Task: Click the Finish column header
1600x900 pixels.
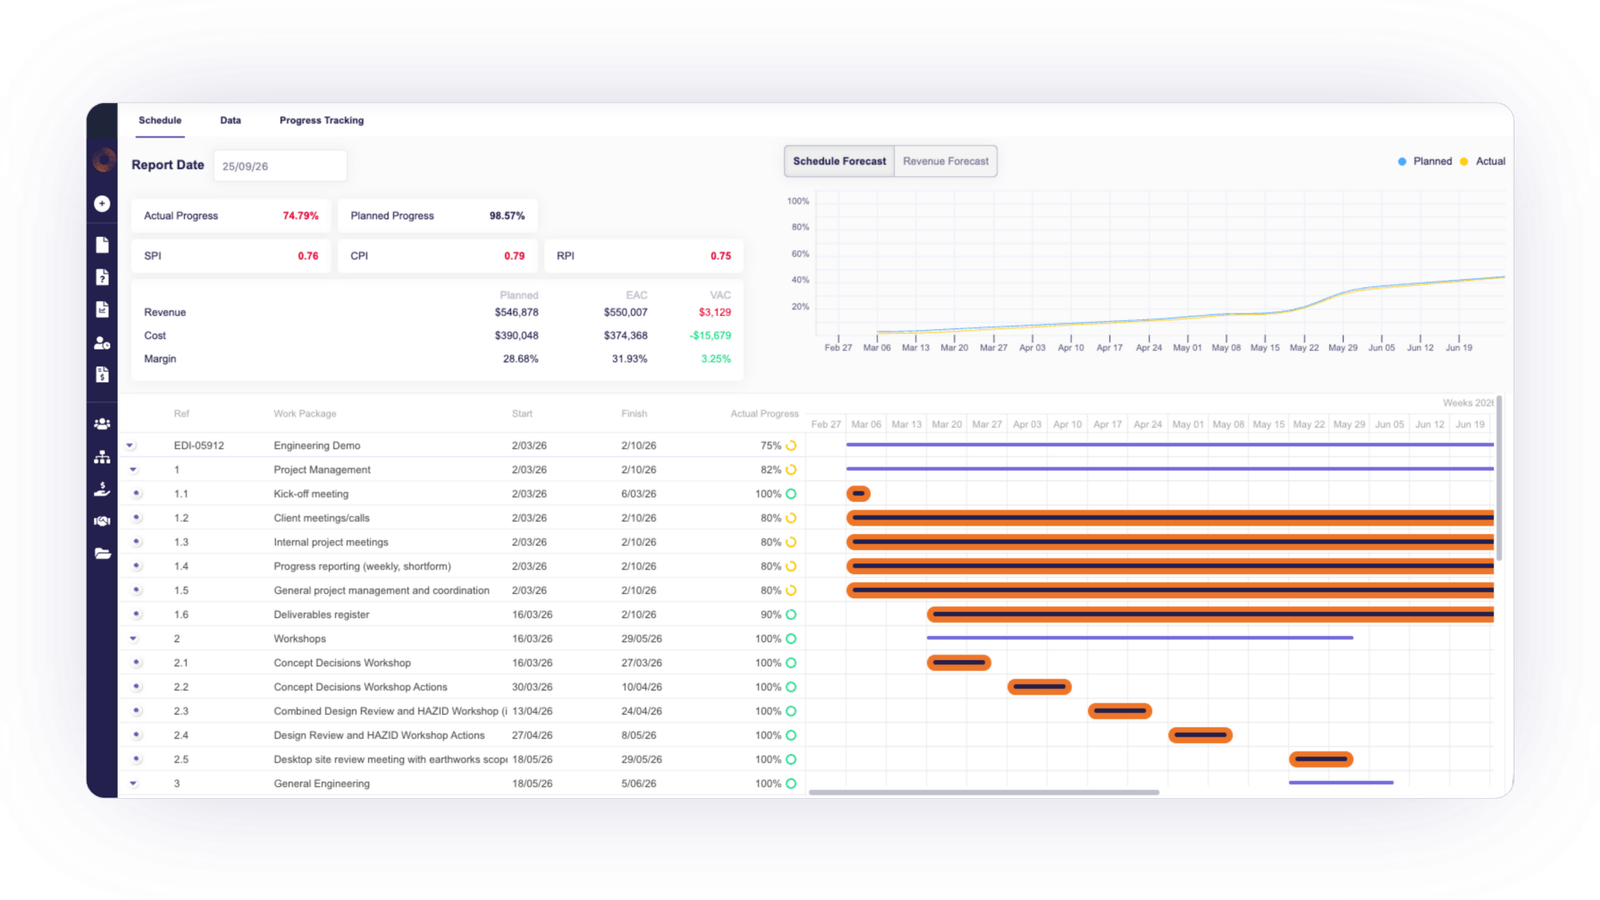Action: (634, 414)
